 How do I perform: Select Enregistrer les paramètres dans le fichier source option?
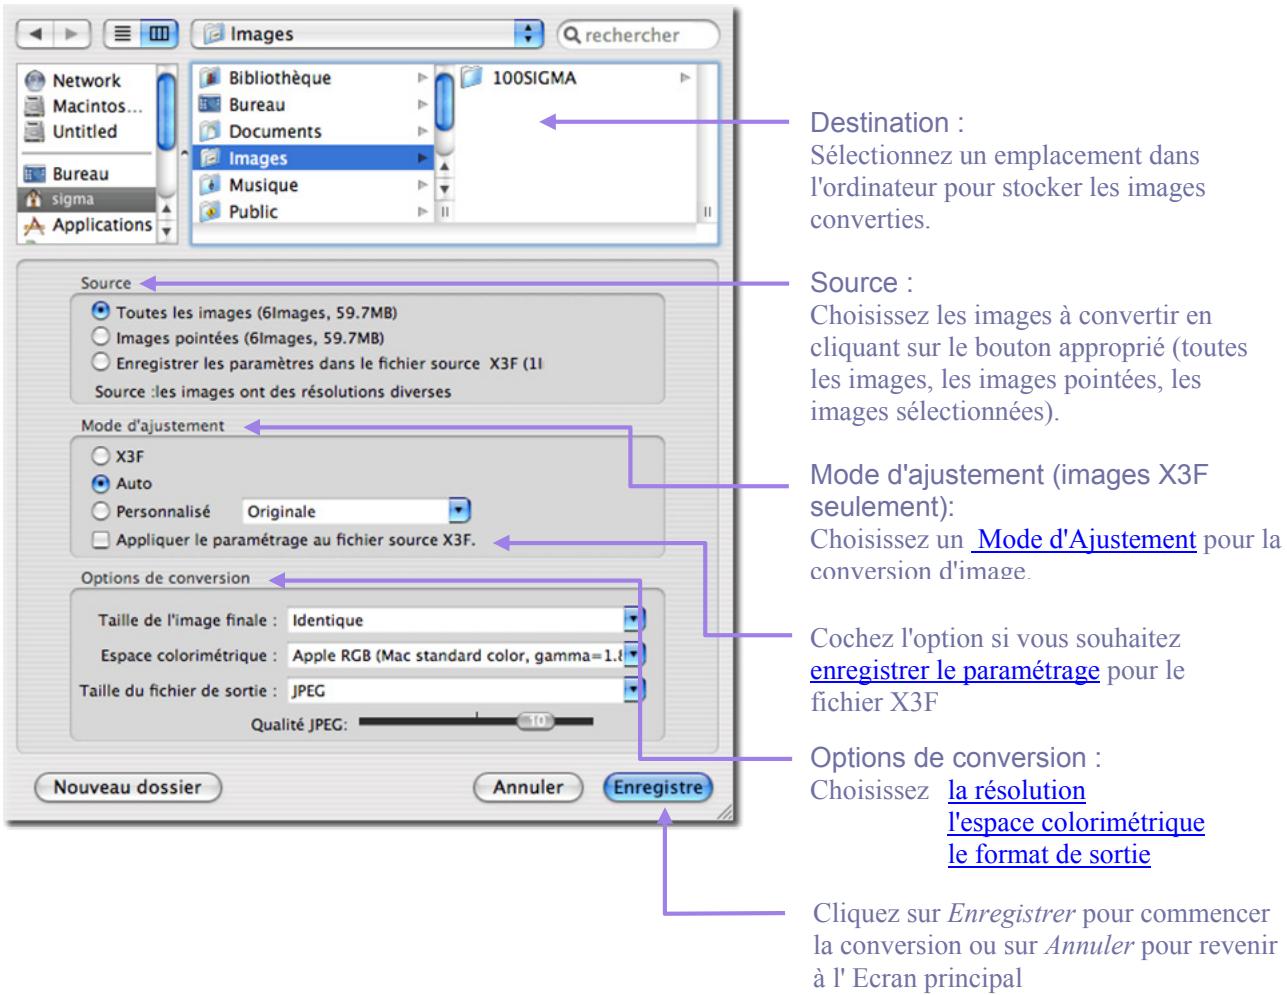pyautogui.click(x=101, y=364)
